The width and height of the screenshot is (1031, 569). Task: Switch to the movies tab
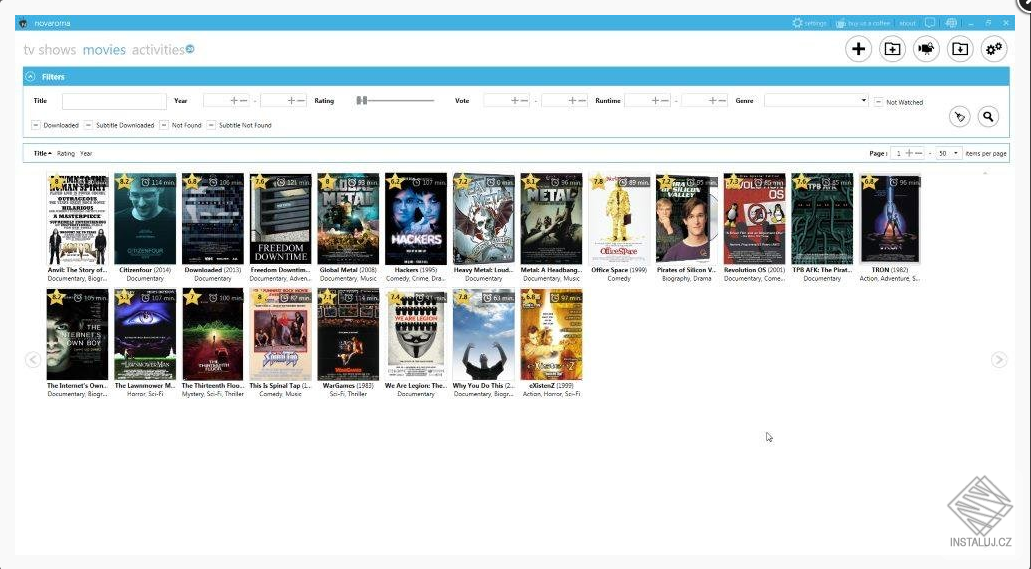click(x=104, y=50)
